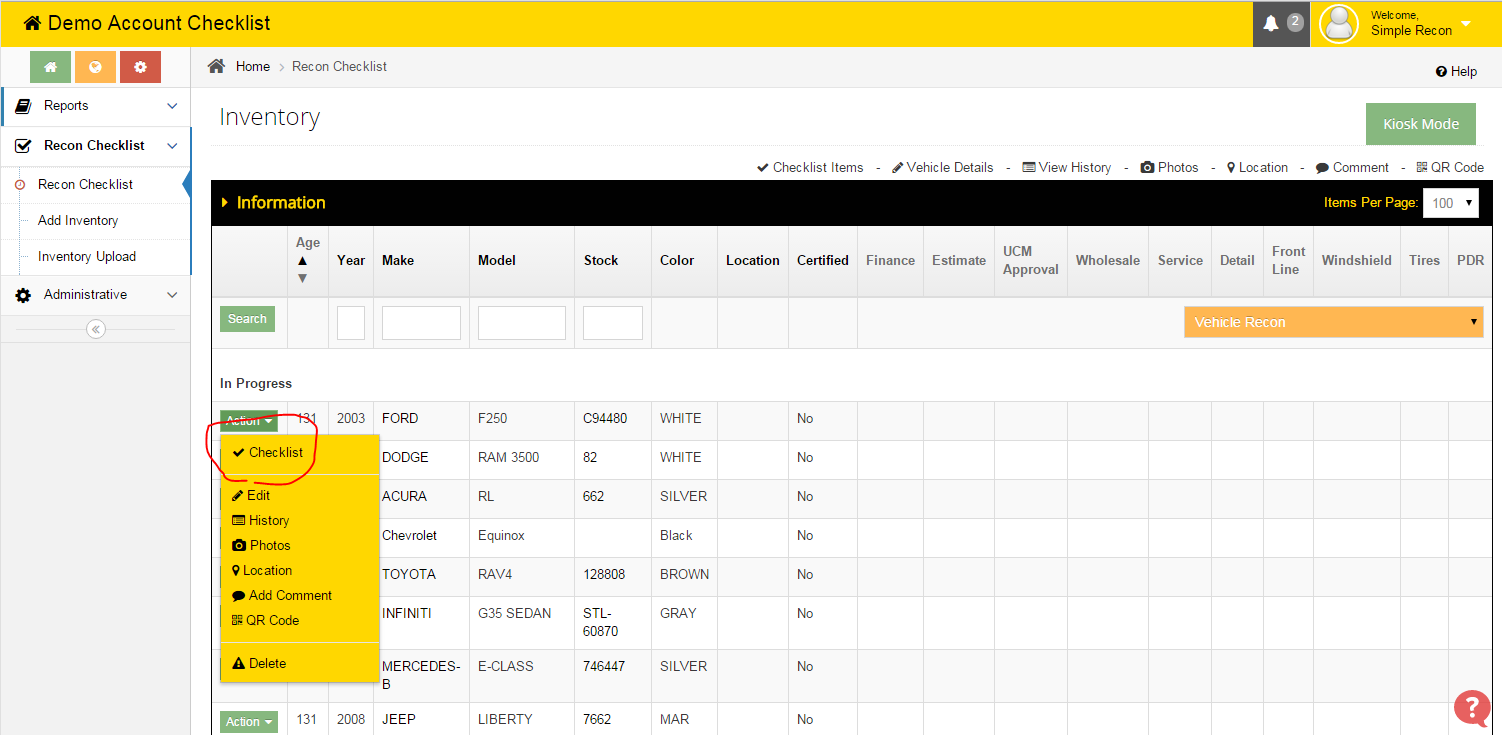Choose Edit from the Action menu
Image resolution: width=1502 pixels, height=735 pixels.
[251, 495]
